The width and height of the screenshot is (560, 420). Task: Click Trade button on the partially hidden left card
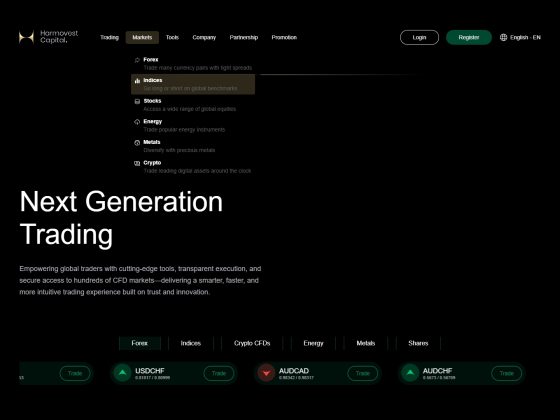click(75, 373)
